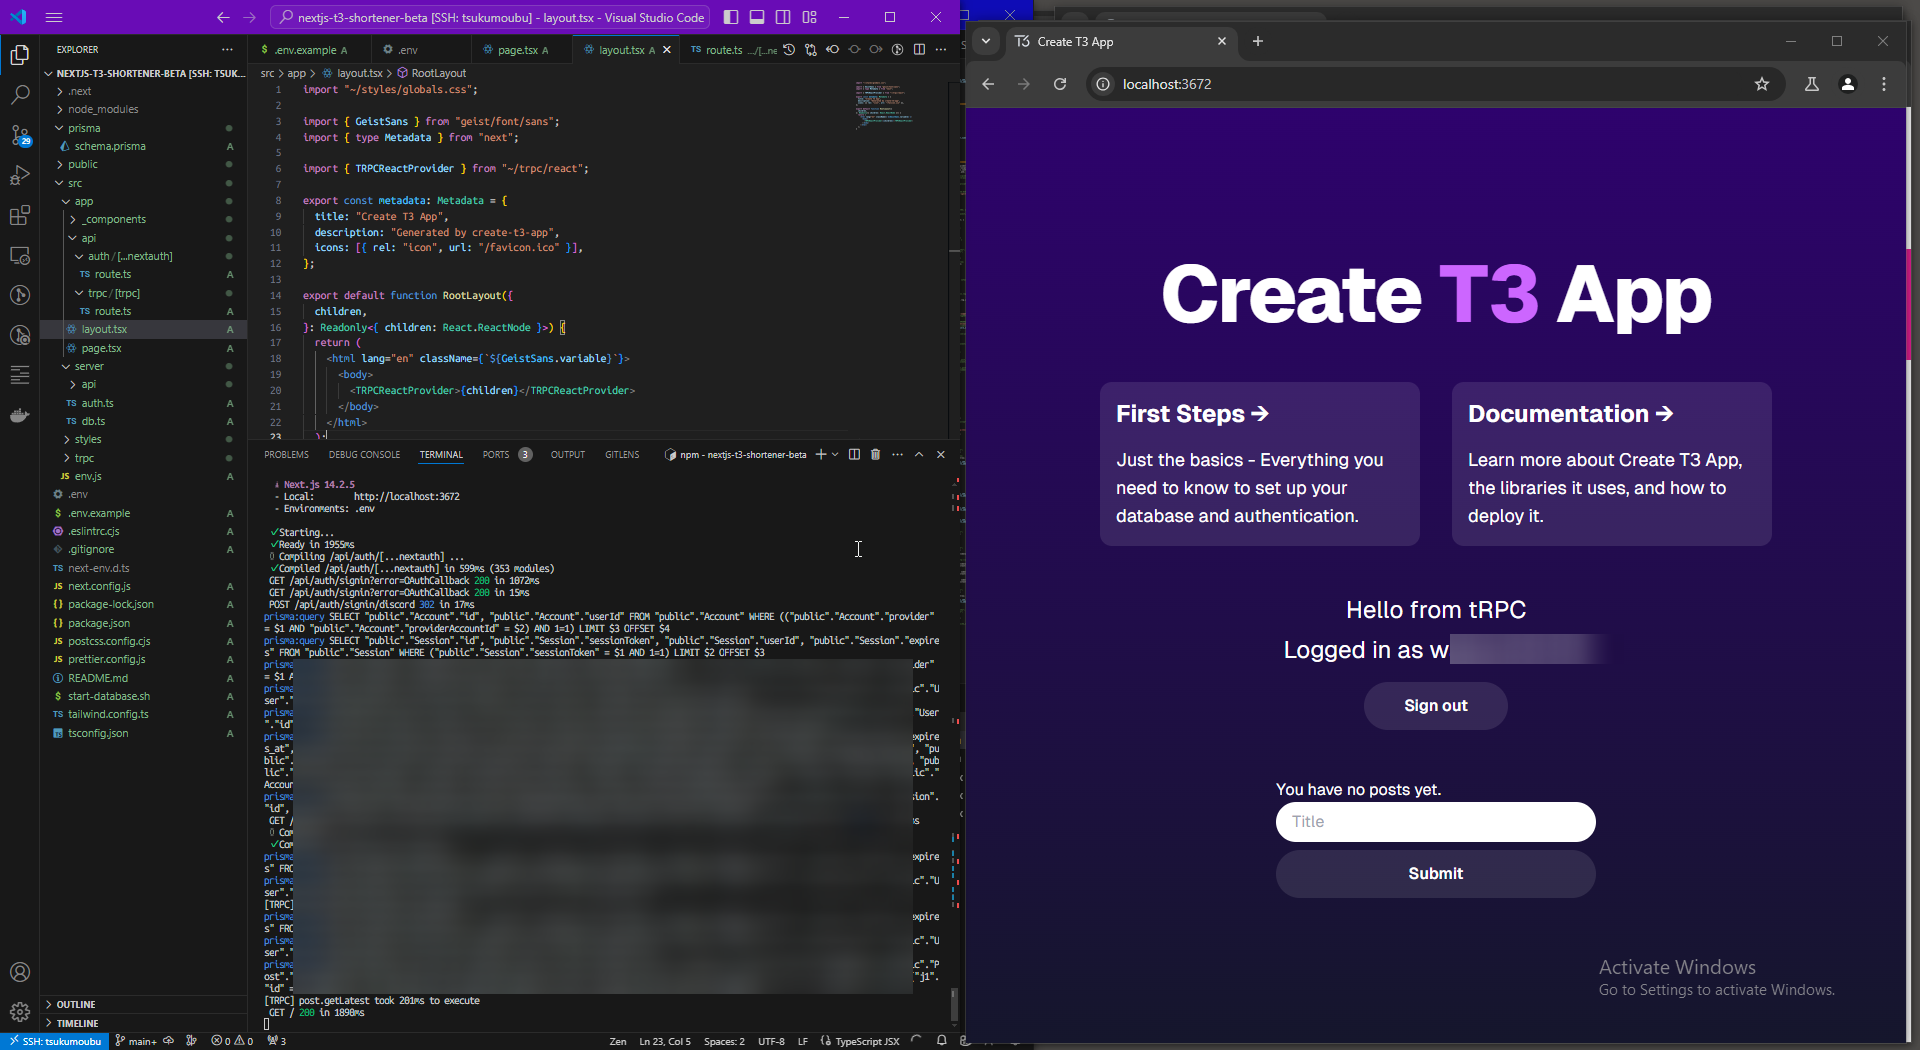The height and width of the screenshot is (1050, 1920).
Task: Open new terminal launch profile dropdown
Action: [835, 454]
